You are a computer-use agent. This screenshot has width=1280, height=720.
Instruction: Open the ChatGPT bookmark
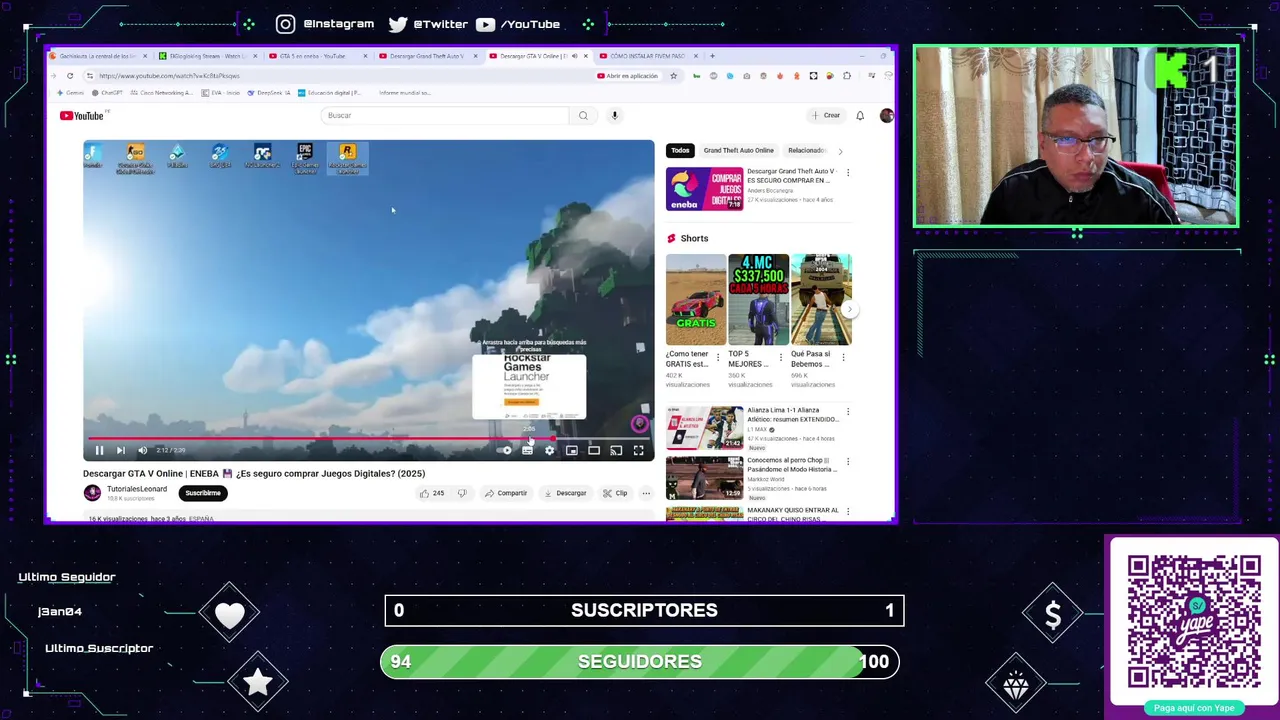tap(107, 93)
